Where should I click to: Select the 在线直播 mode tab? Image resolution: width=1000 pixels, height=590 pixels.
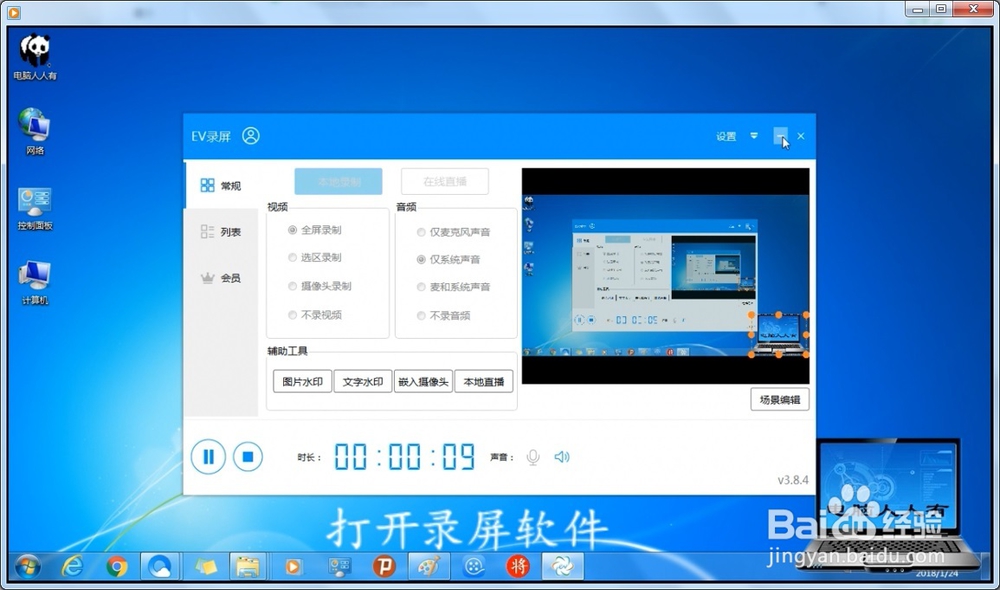(445, 182)
